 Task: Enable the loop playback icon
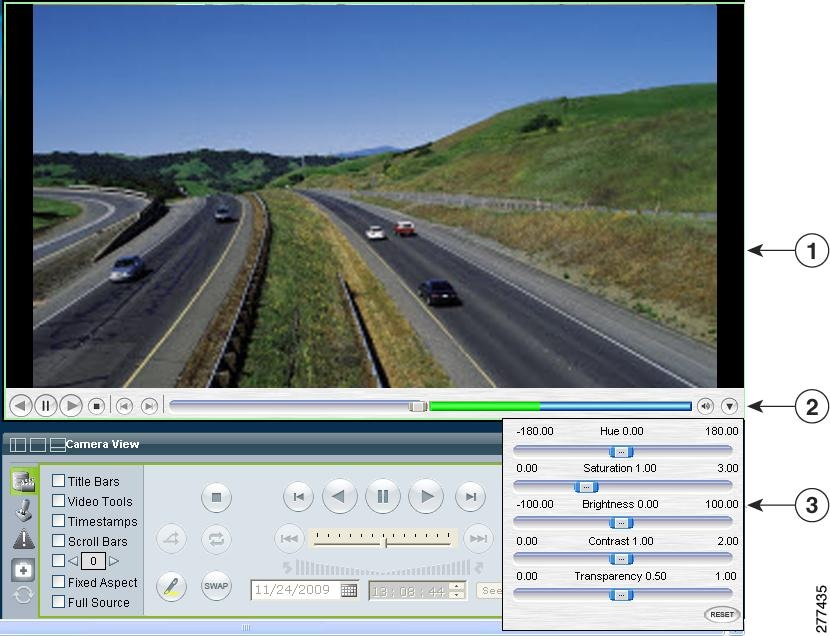216,538
